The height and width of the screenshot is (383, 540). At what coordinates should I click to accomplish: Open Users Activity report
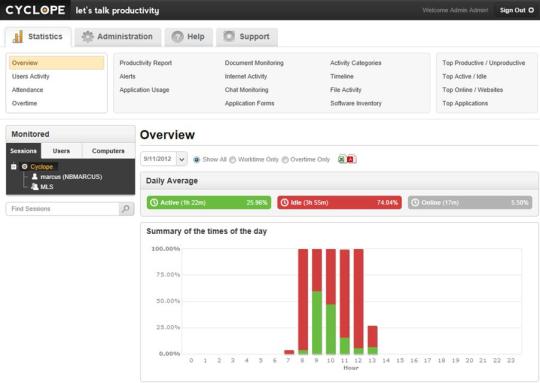click(31, 76)
